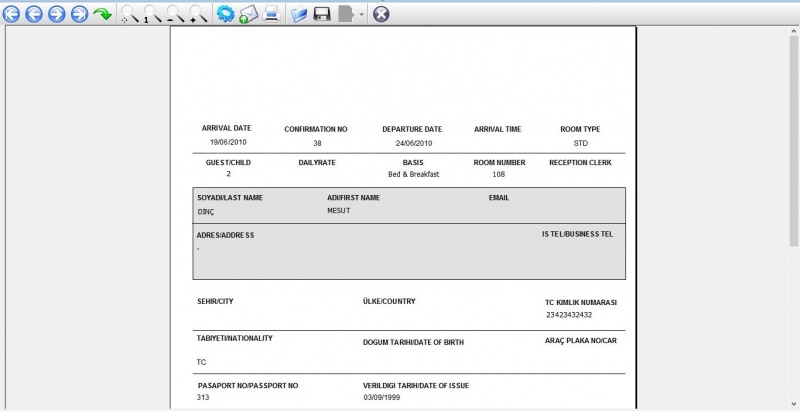Click first name value MESUT
This screenshot has width=800, height=411.
(339, 211)
